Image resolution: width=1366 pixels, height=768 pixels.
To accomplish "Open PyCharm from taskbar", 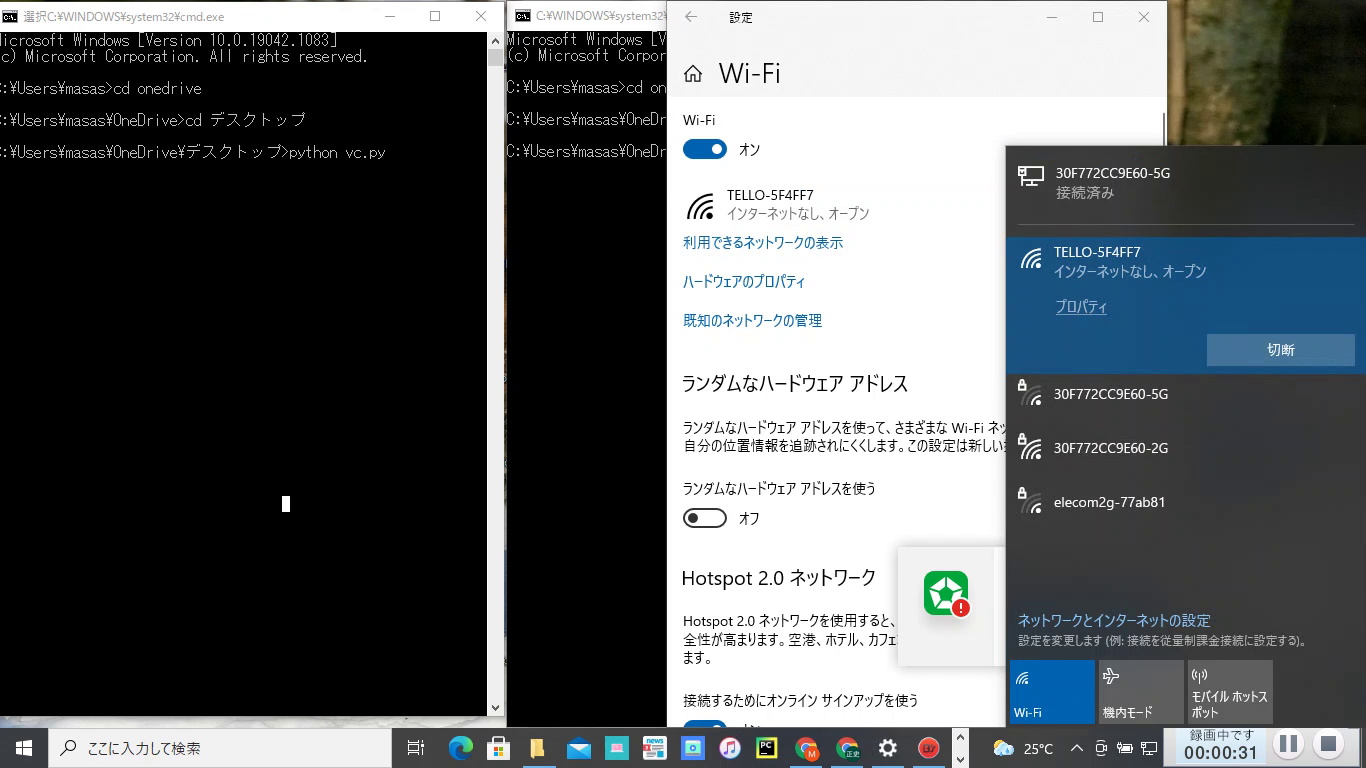I will 768,748.
